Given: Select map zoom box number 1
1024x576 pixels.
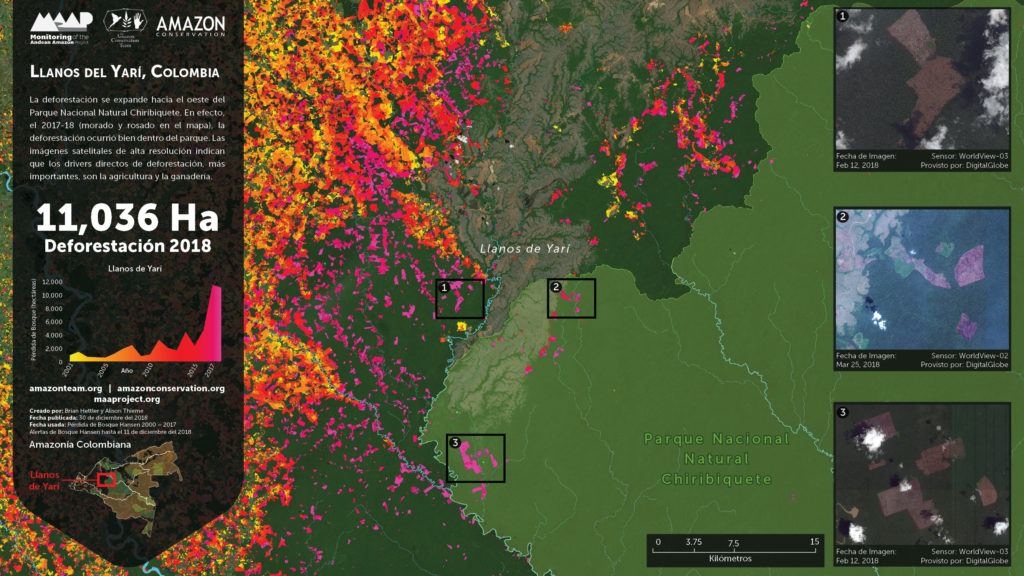Looking at the screenshot, I should point(460,298).
